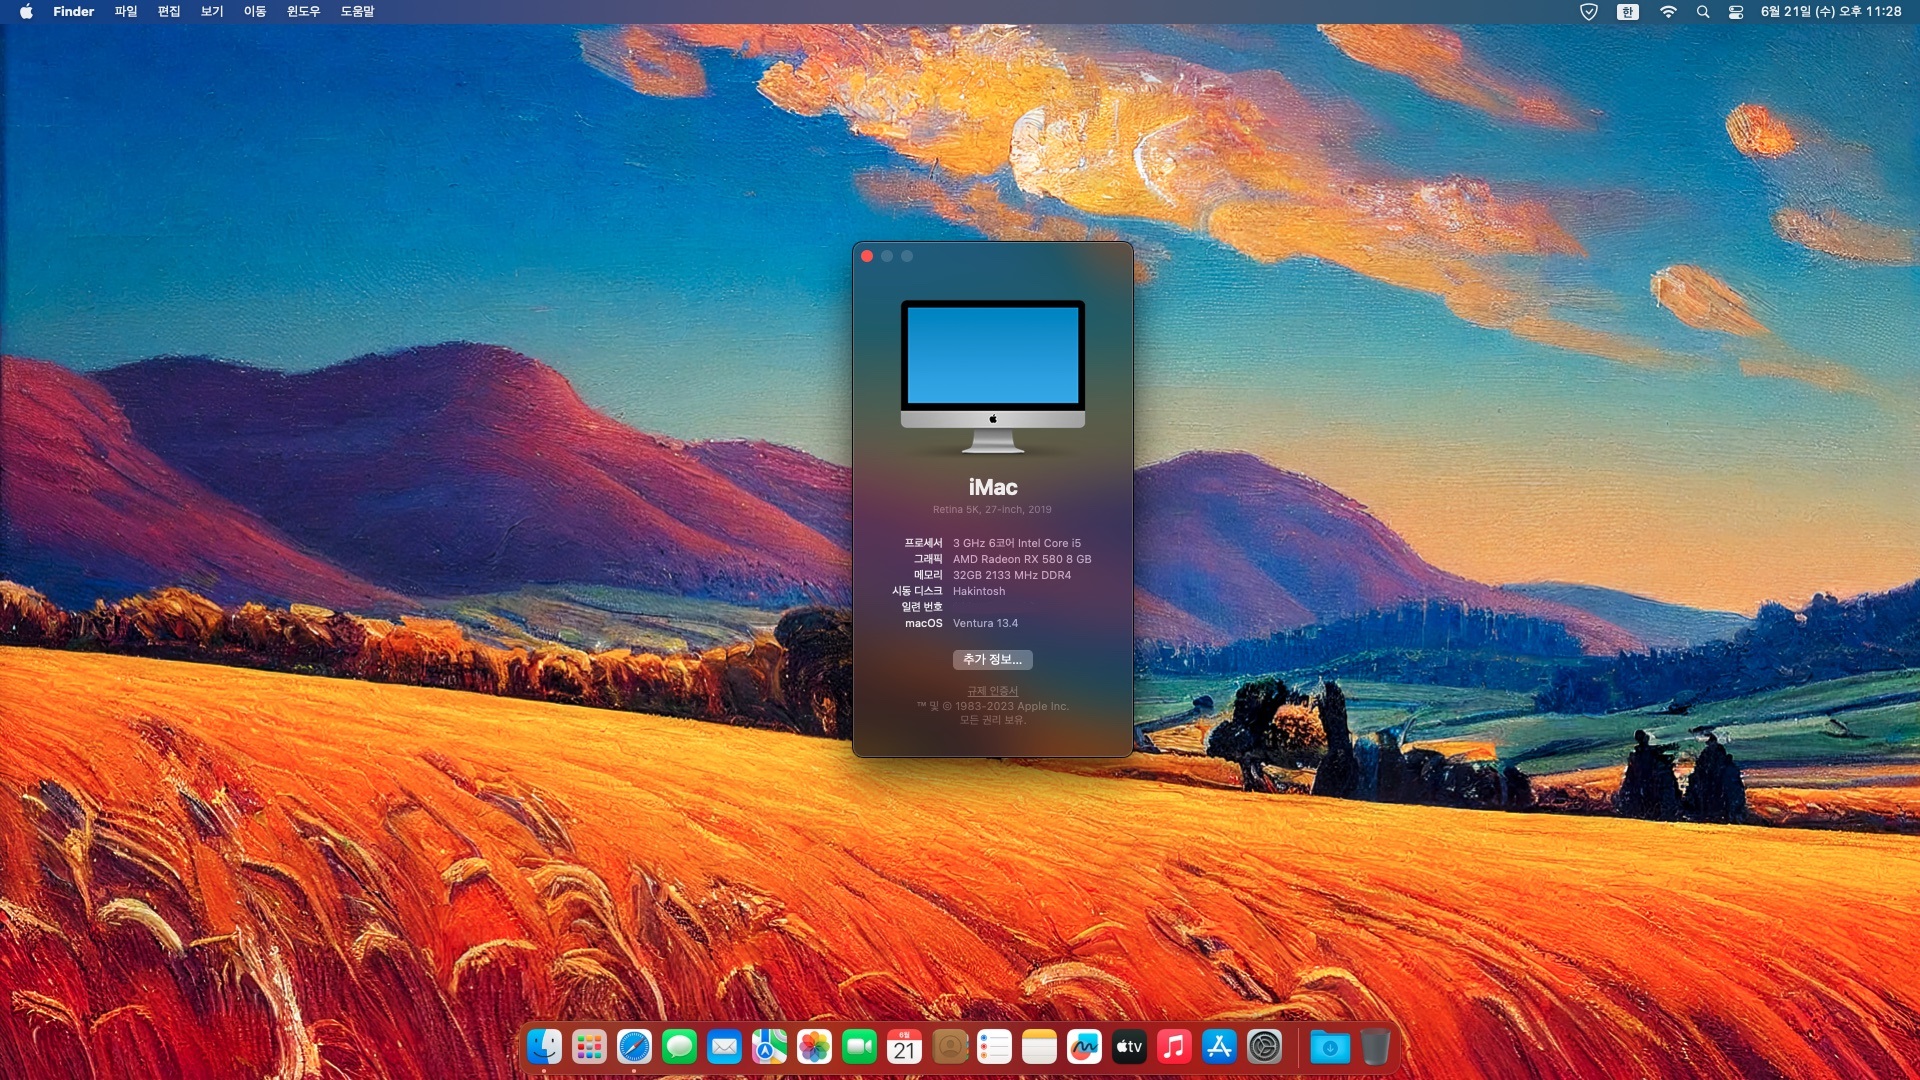Open Calendar showing 21 in the Dock

pyautogui.click(x=904, y=1047)
